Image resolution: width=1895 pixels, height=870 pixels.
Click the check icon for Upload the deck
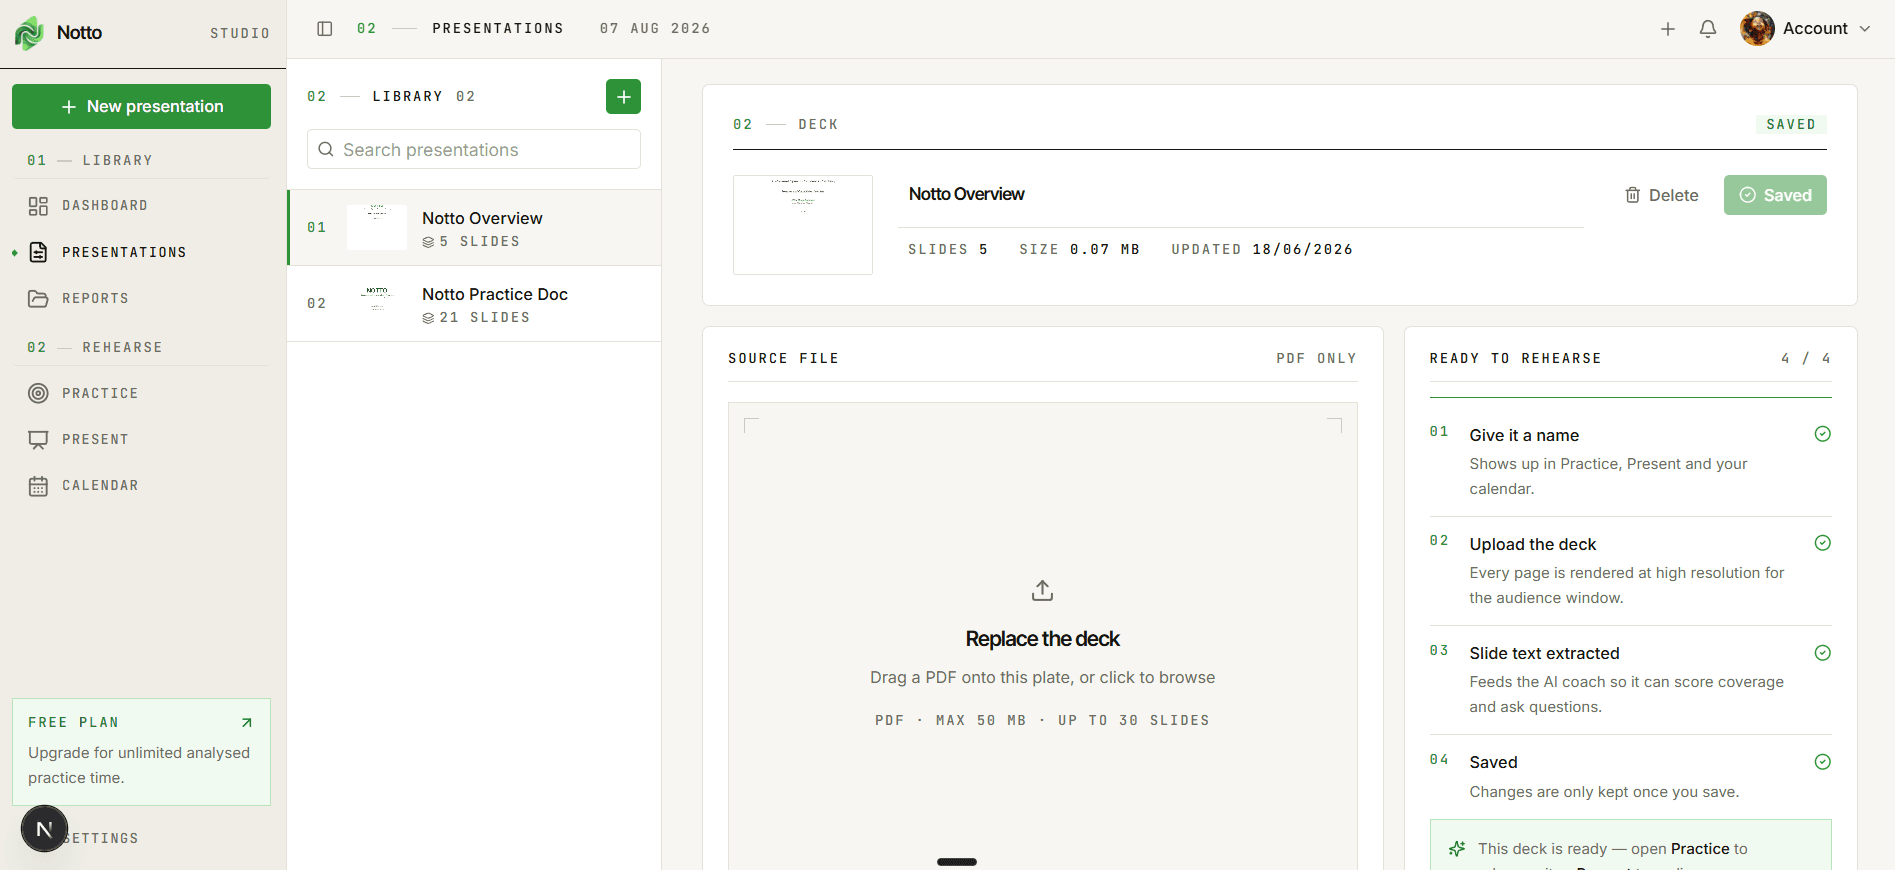pos(1822,543)
